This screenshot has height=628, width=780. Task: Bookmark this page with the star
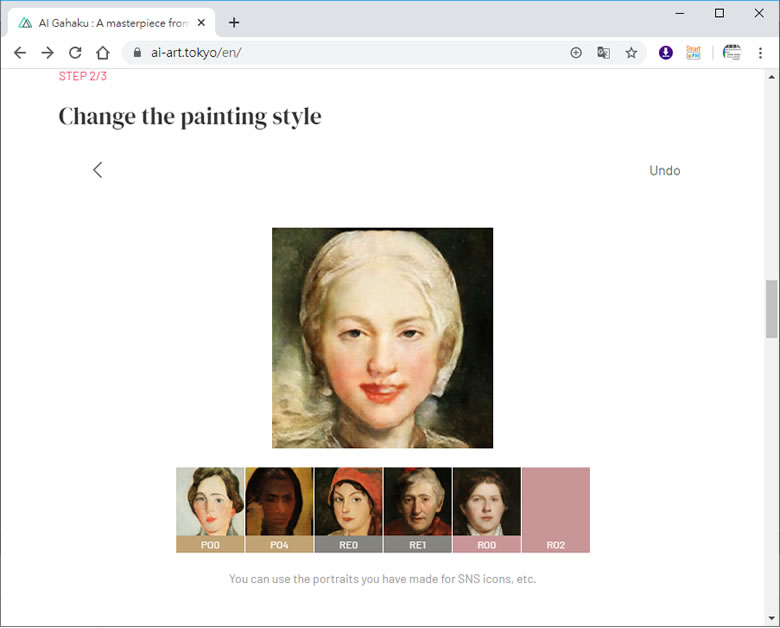pos(631,53)
